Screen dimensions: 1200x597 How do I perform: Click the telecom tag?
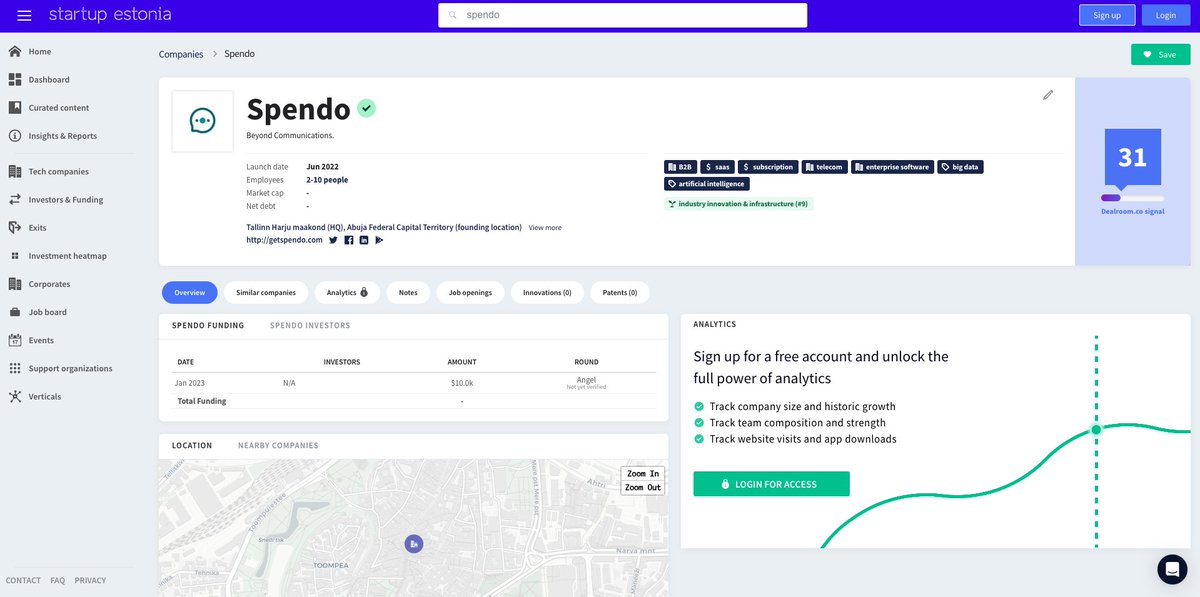coord(824,167)
